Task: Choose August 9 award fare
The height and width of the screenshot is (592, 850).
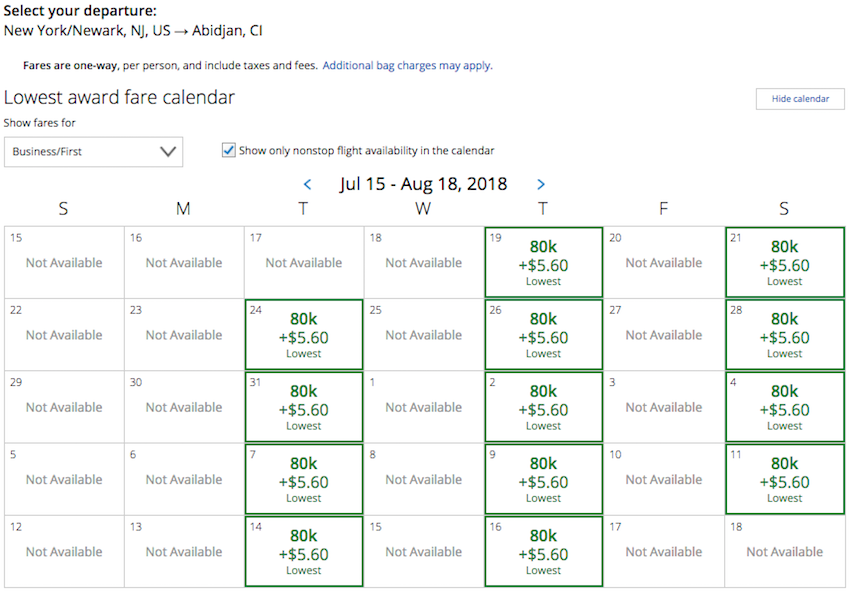Action: 544,478
